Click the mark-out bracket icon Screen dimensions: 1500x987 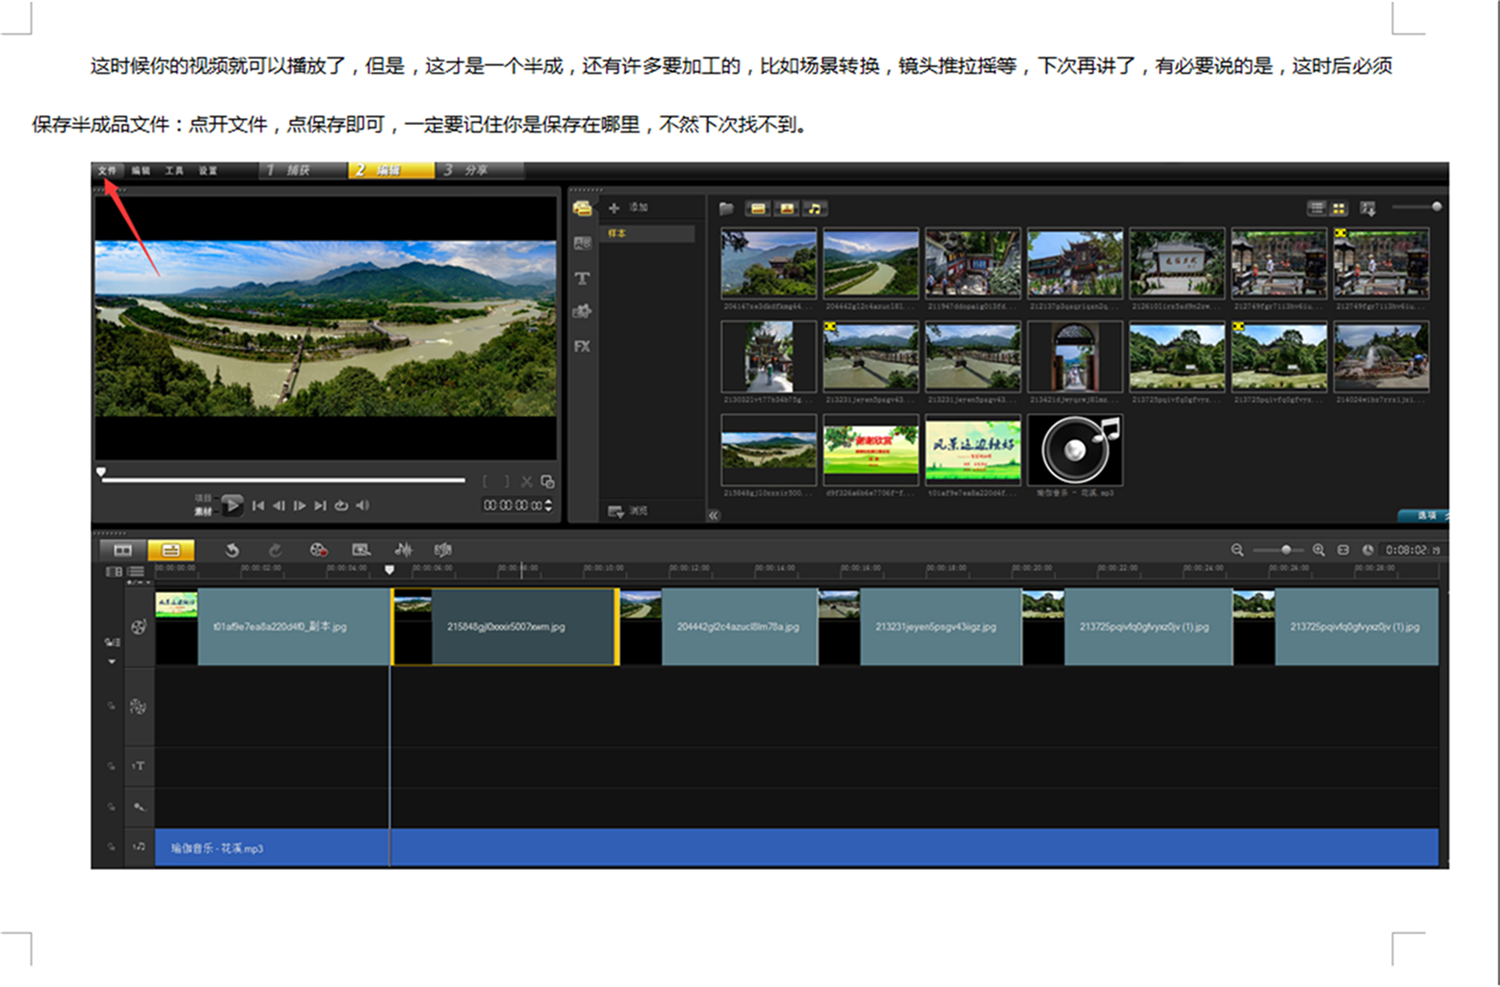[x=506, y=481]
